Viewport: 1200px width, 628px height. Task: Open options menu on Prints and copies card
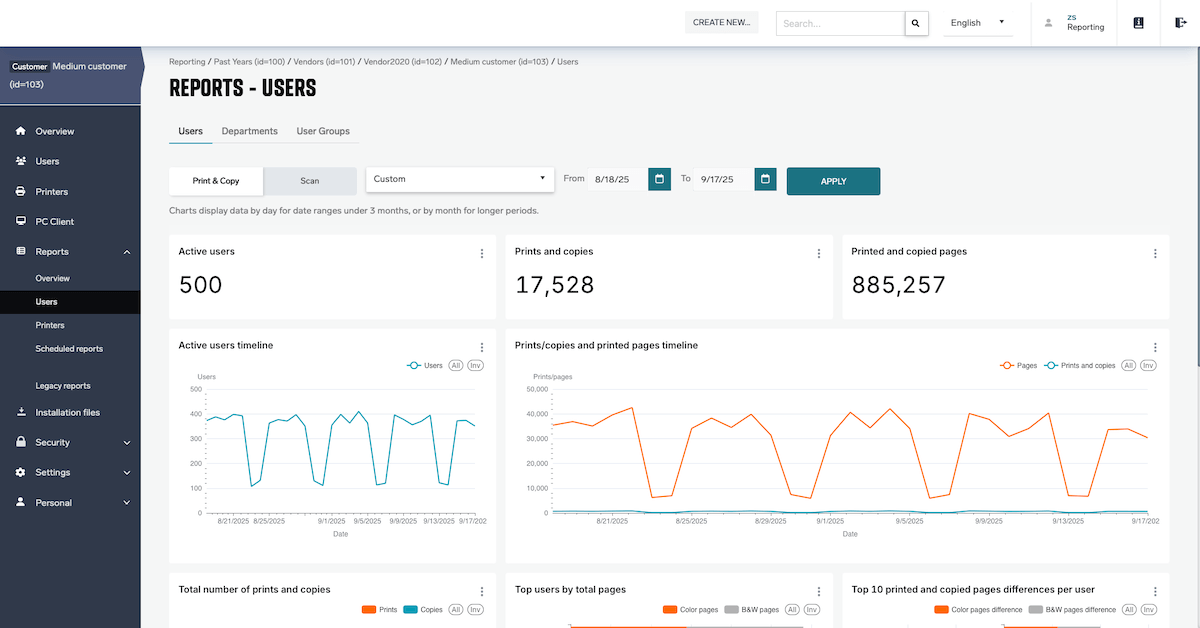819,253
